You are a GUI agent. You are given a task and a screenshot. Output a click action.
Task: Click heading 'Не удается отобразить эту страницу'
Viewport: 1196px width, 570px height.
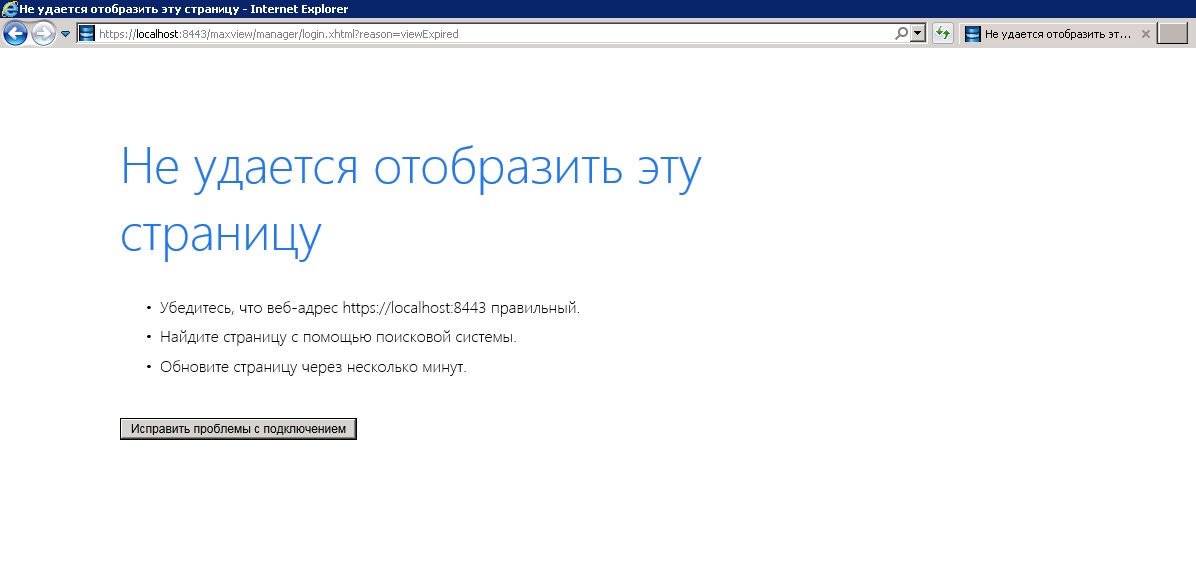(x=410, y=200)
